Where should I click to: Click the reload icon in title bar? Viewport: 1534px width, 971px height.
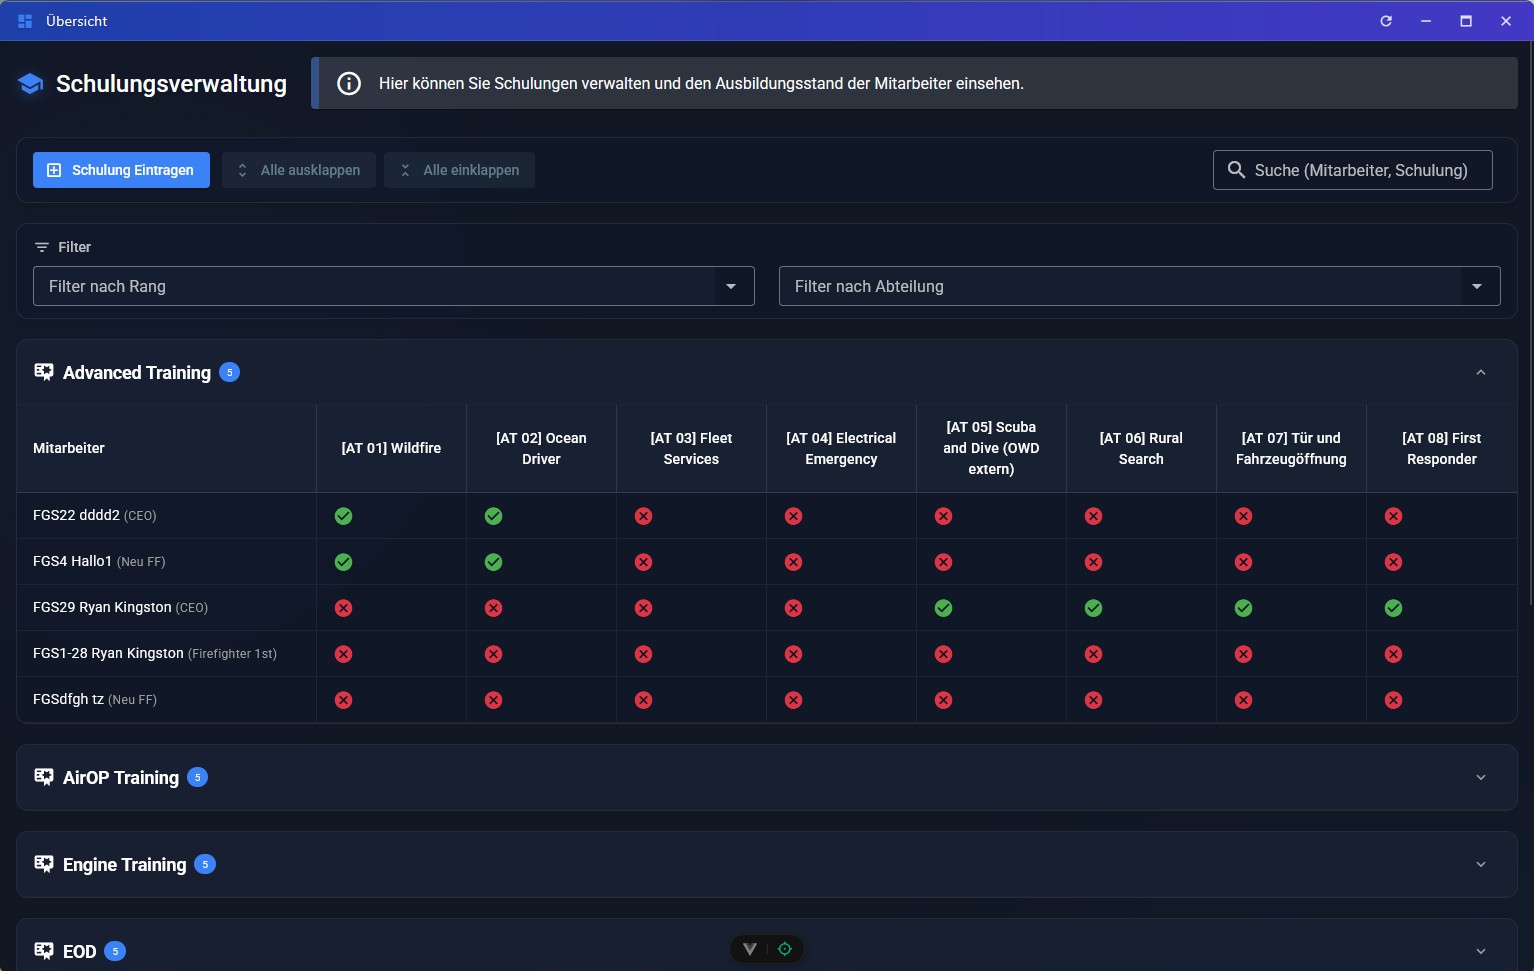click(x=1386, y=21)
